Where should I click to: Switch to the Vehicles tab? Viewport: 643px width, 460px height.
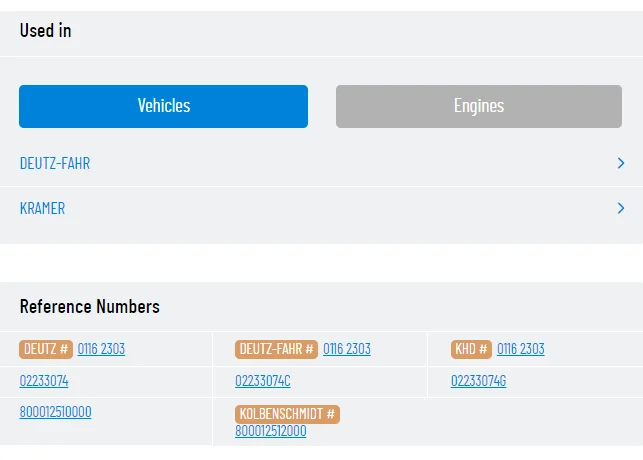click(x=163, y=106)
